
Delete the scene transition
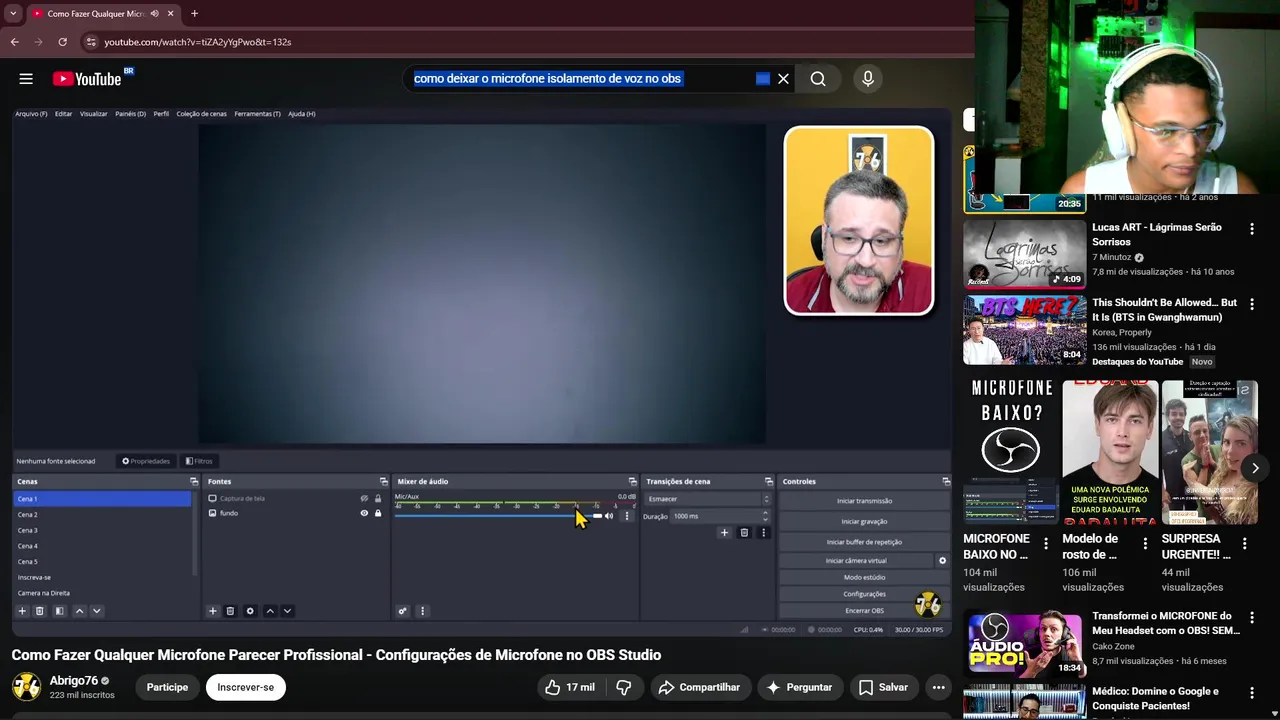click(744, 533)
